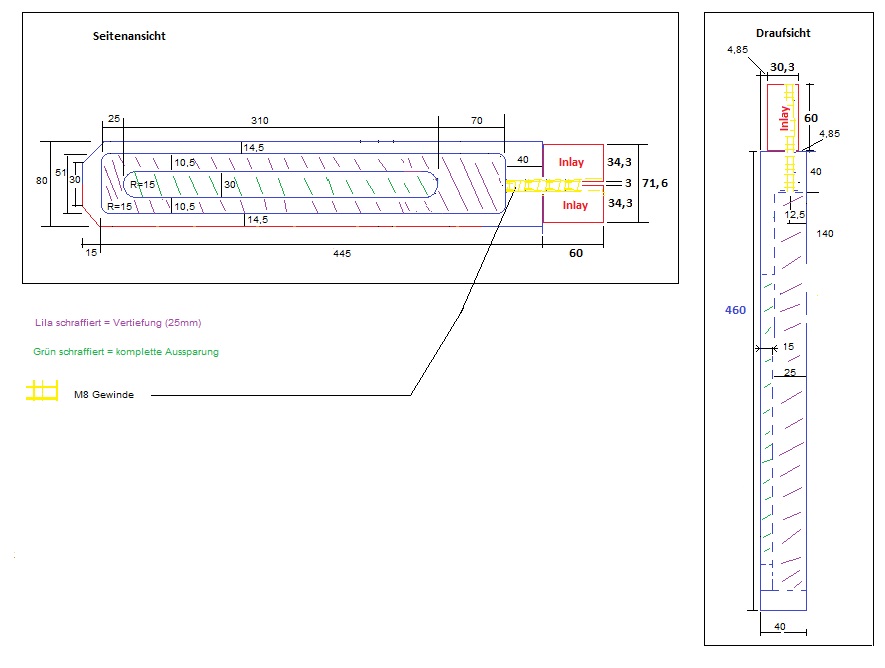
Task: Click the "Seitenansicht" view title
Action: tap(129, 36)
